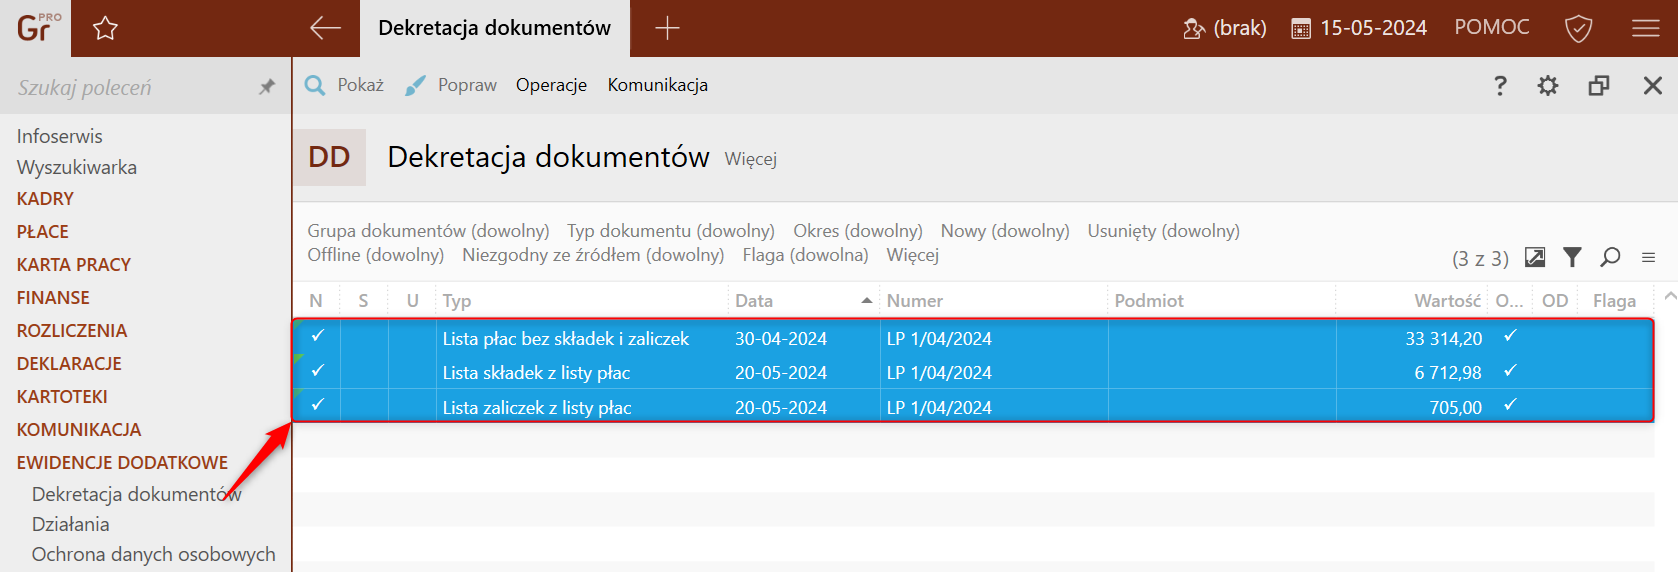The width and height of the screenshot is (1678, 572).
Task: Toggle O checkmark for Lista zaliczek row
Action: 1510,405
